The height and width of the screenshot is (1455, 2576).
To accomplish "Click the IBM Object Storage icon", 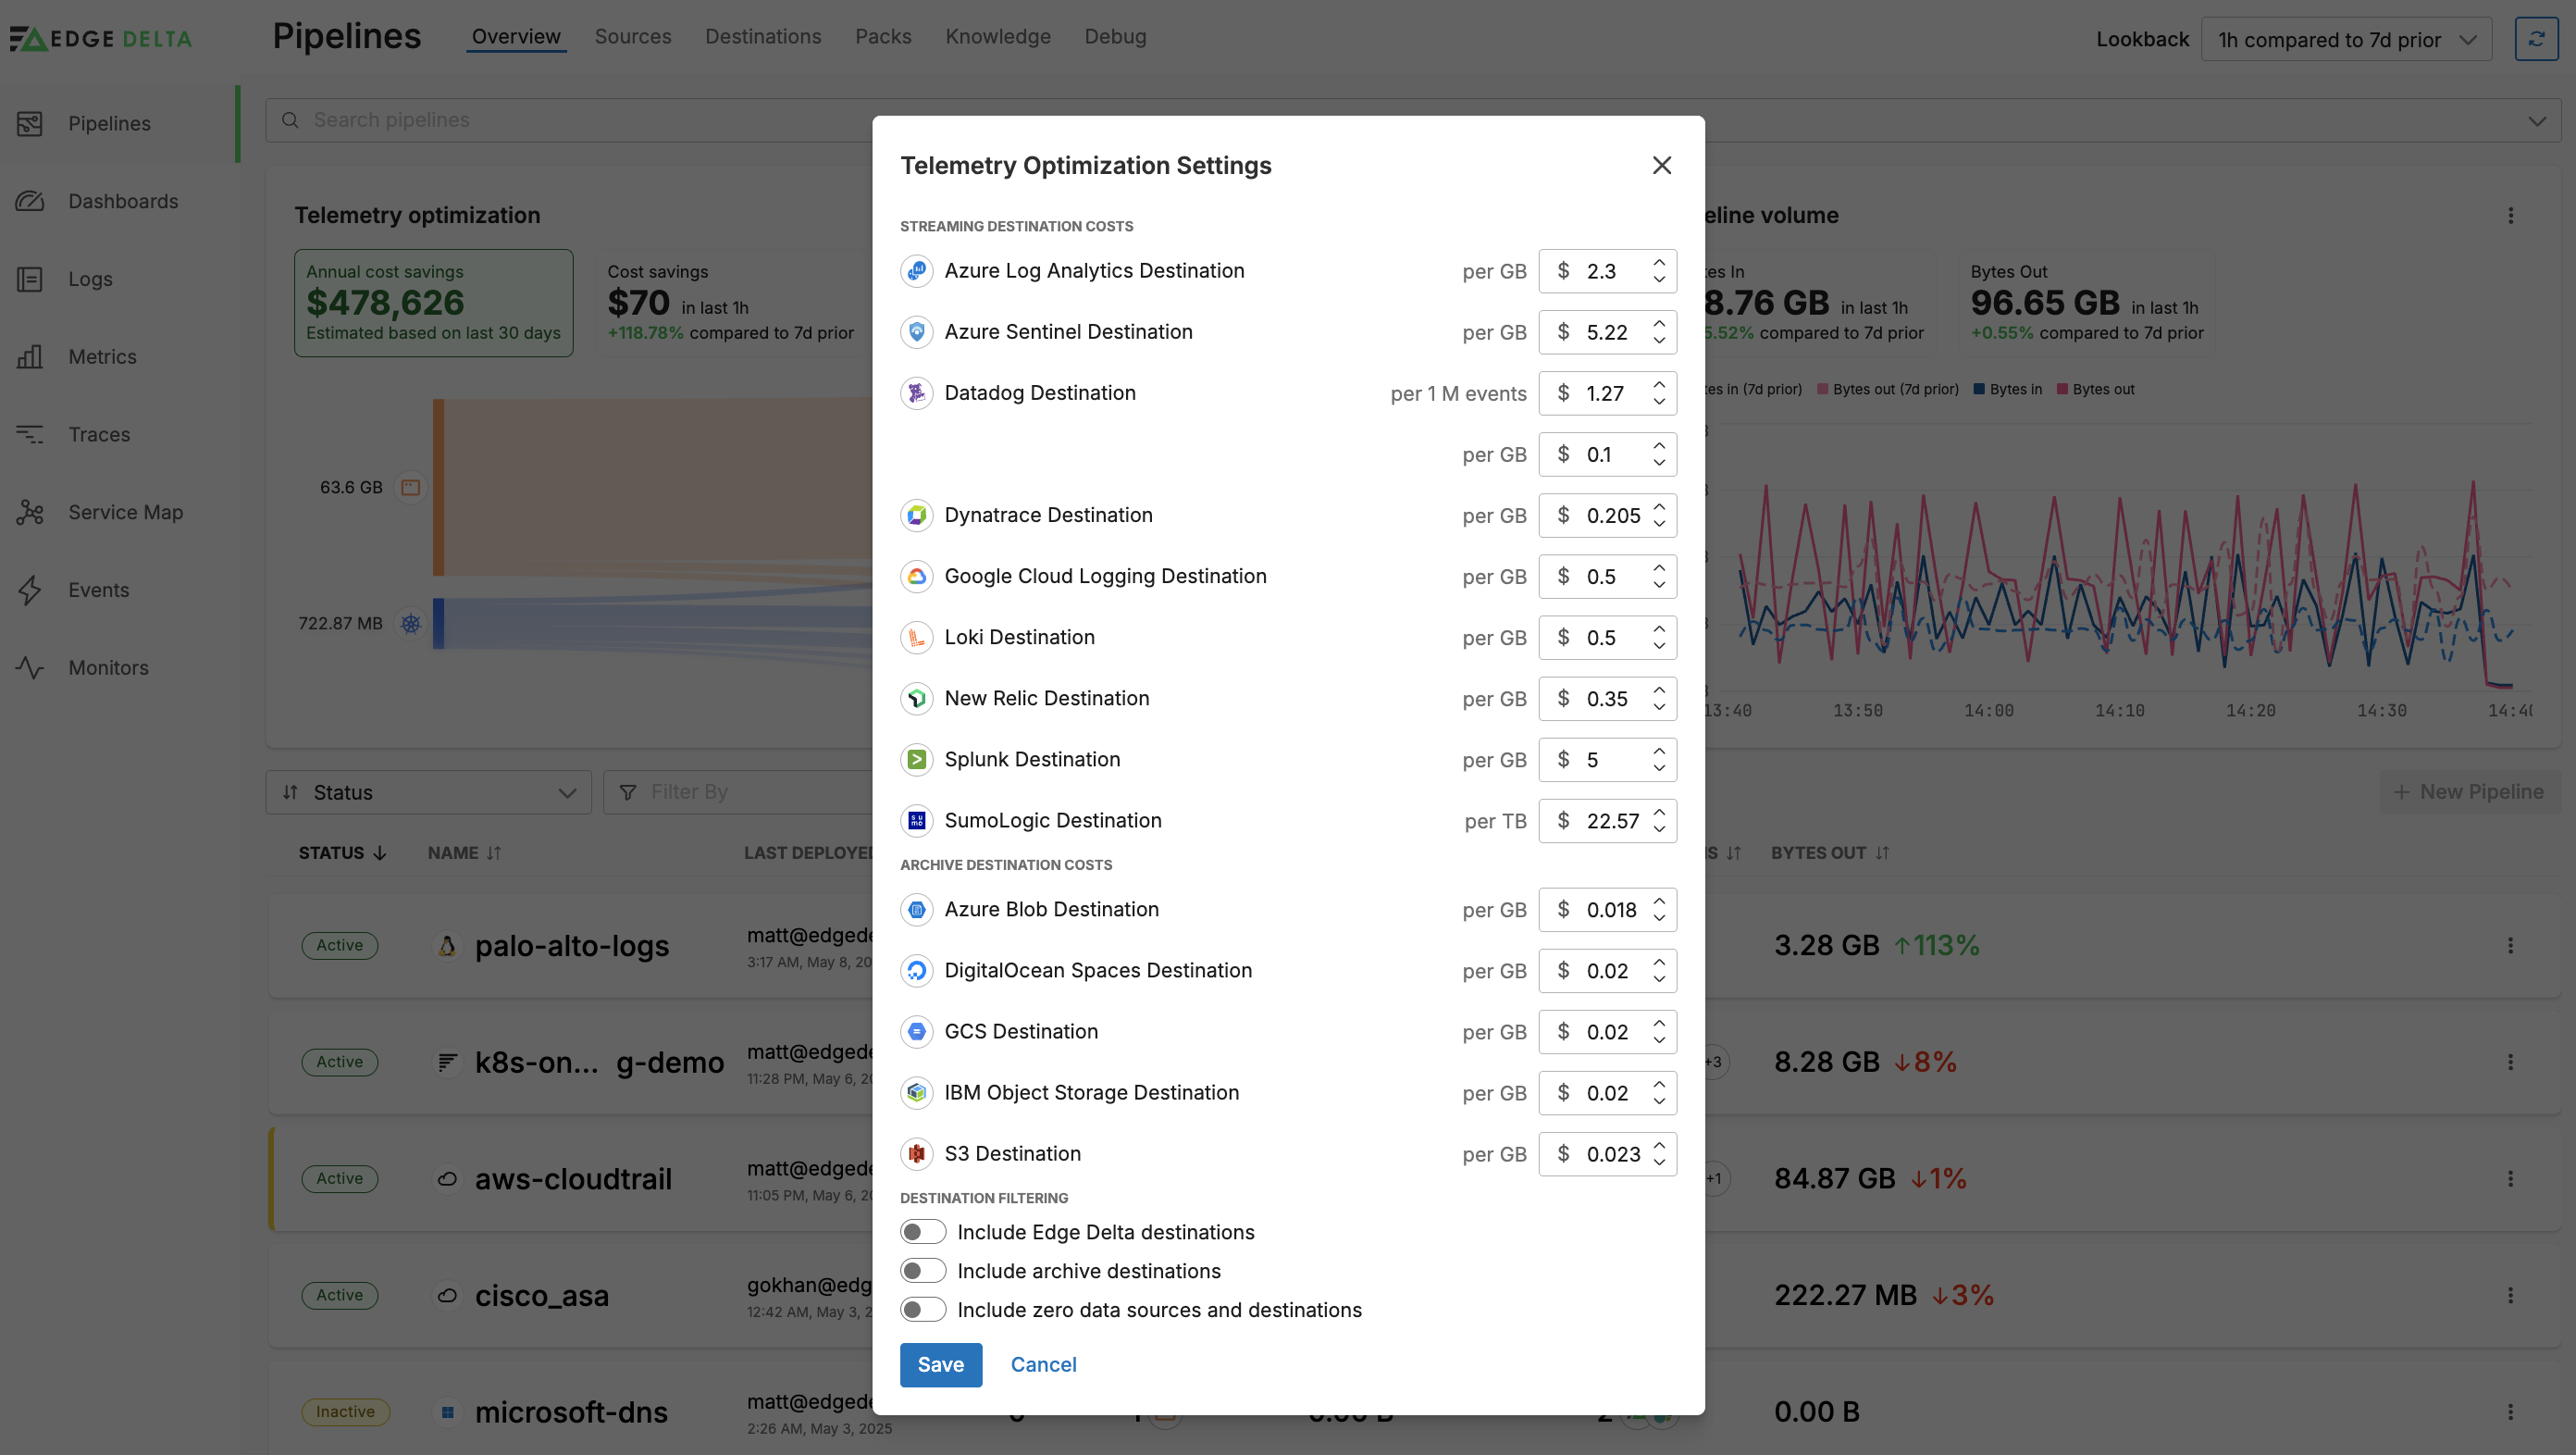I will coord(916,1092).
